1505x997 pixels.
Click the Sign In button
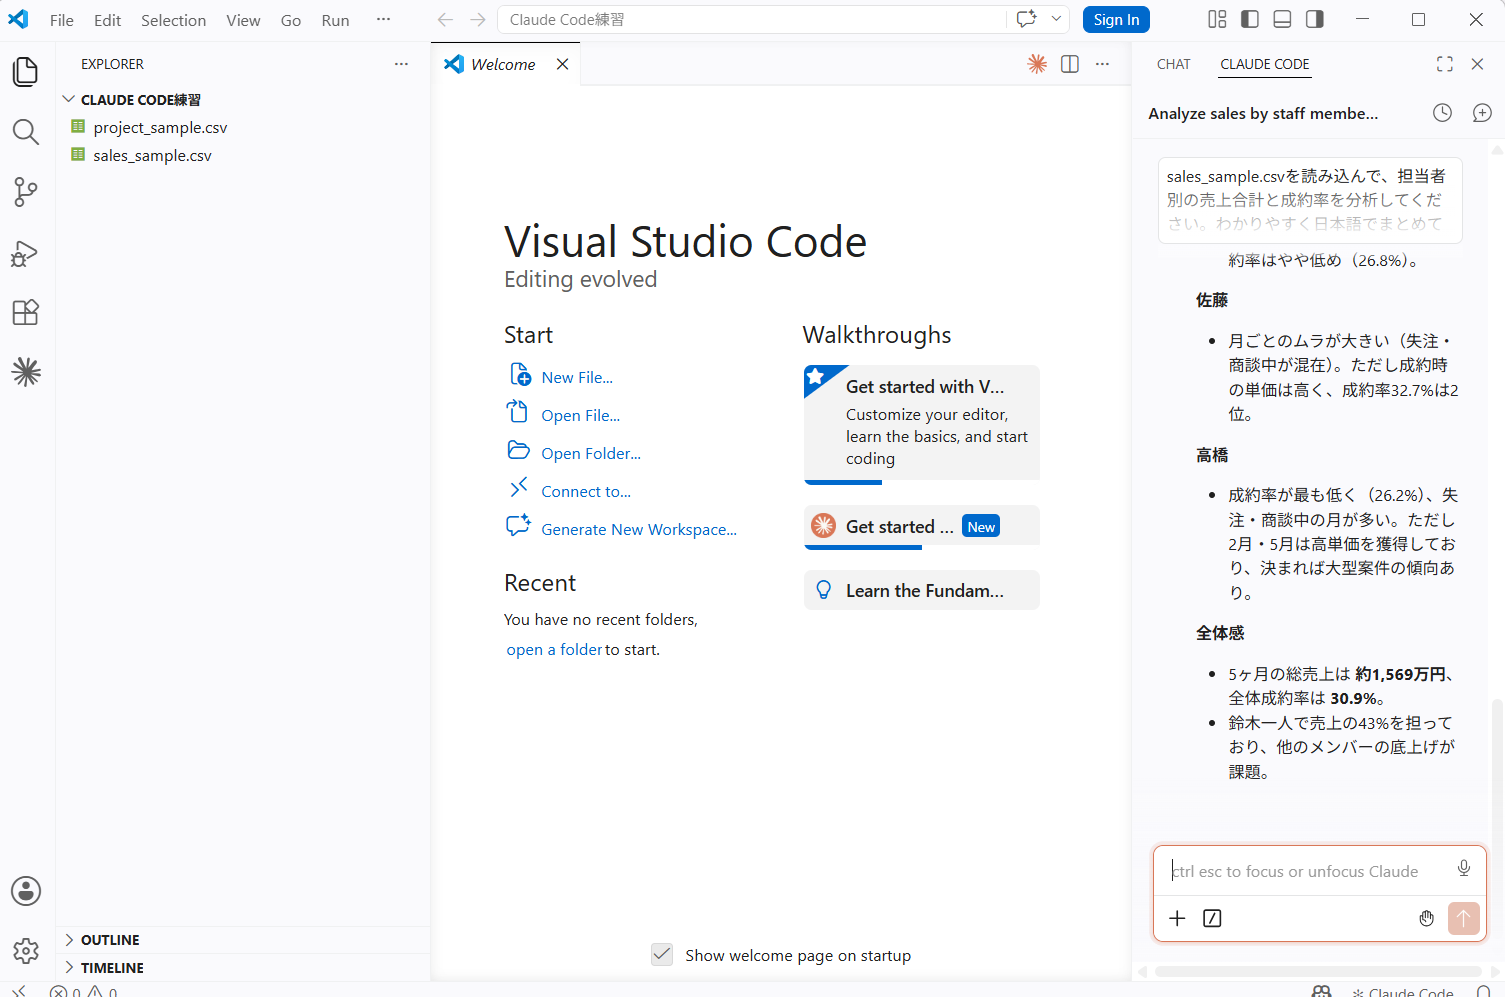1116,19
